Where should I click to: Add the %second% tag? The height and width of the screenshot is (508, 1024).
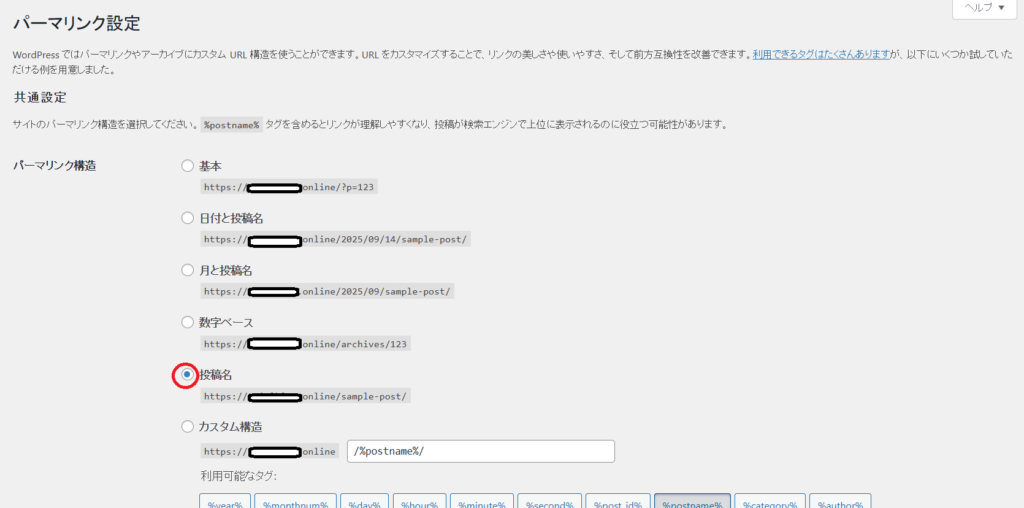tap(550, 501)
